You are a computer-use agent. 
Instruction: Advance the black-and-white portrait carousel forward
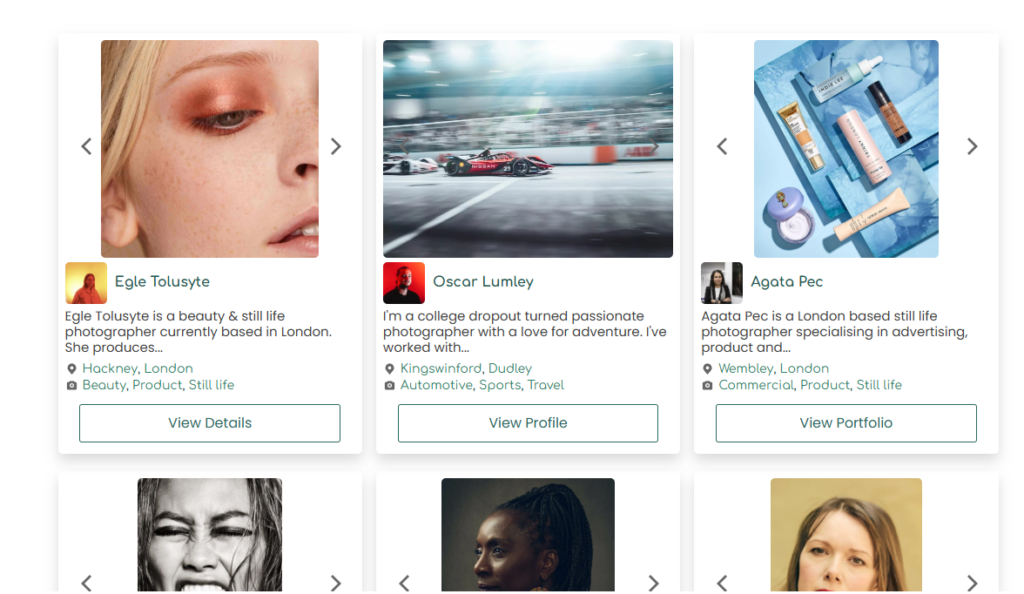point(336,583)
